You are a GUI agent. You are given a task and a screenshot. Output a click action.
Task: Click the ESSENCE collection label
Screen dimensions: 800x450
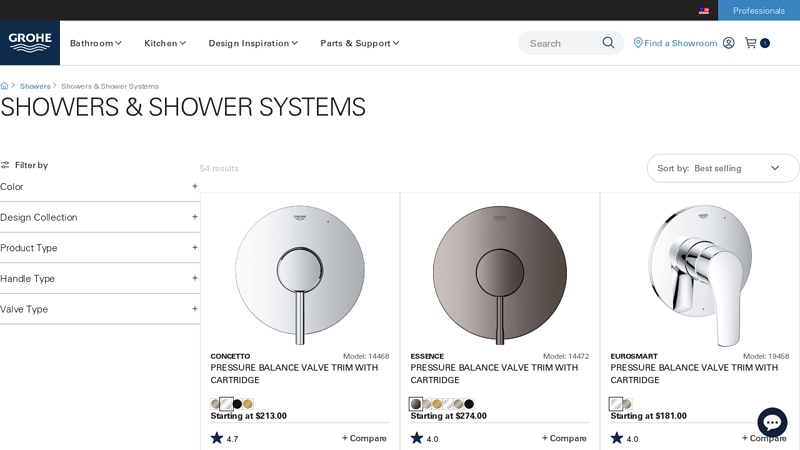427,356
